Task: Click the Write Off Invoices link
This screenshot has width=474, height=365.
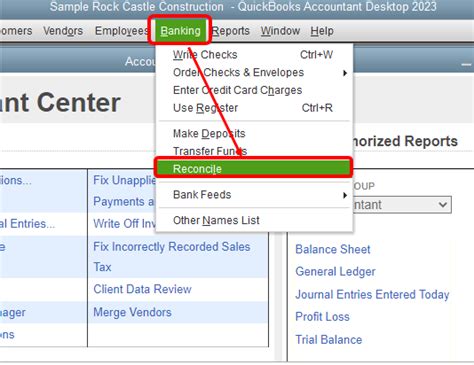Action: coord(124,223)
